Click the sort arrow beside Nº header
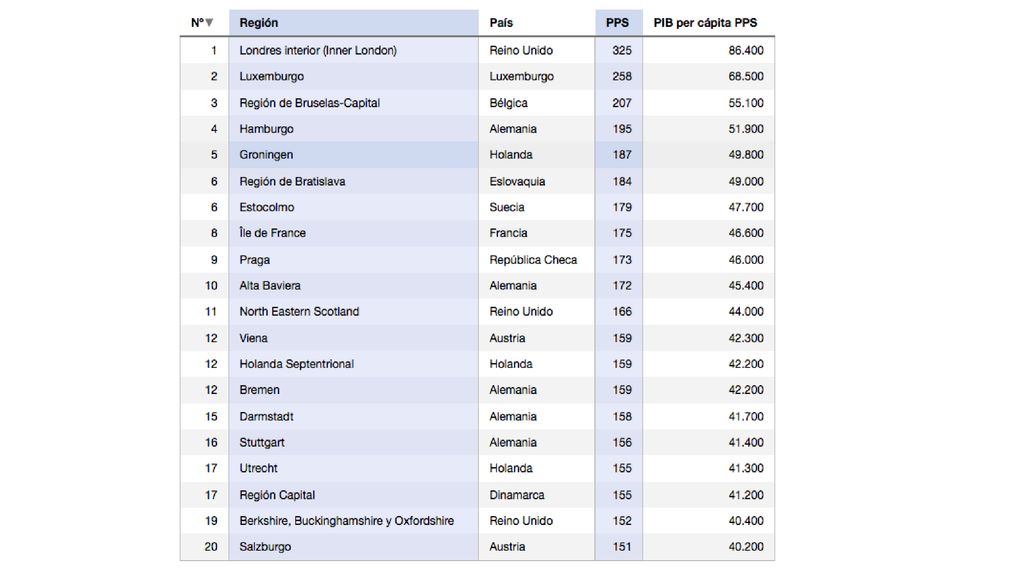The image size is (1024, 576). [x=209, y=23]
